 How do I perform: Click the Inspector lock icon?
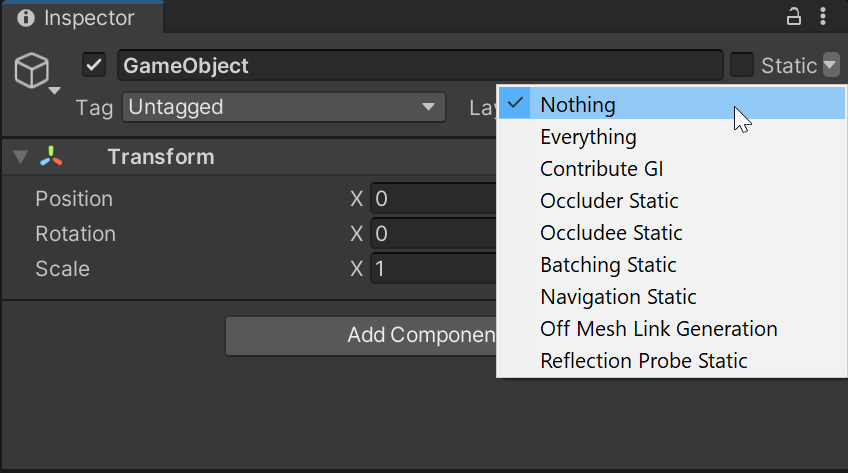coord(794,17)
